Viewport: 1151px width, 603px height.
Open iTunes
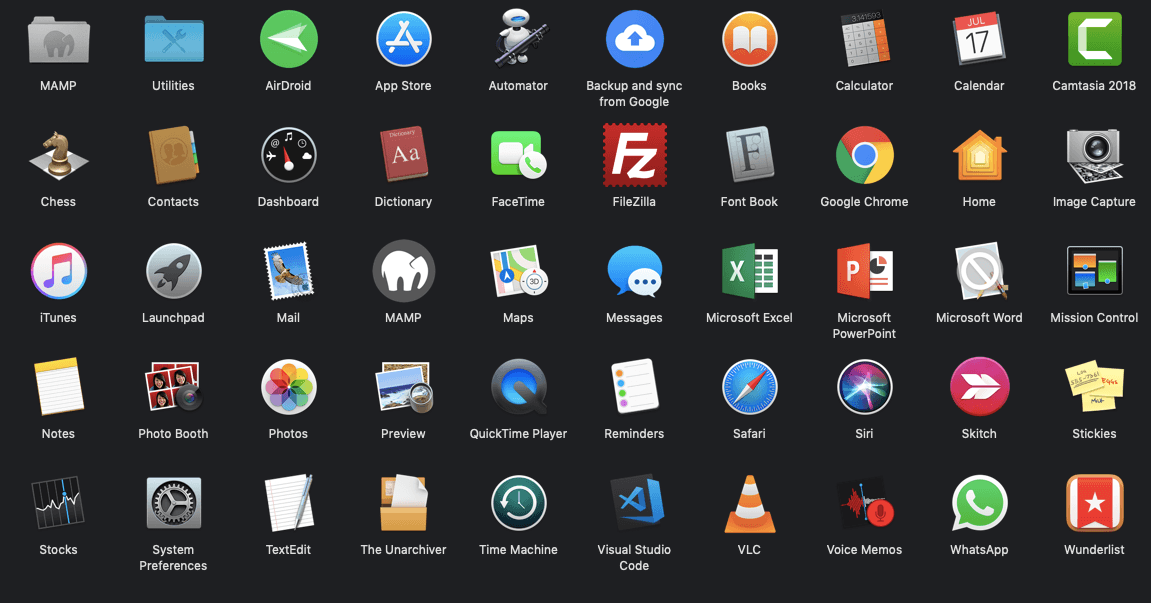58,271
